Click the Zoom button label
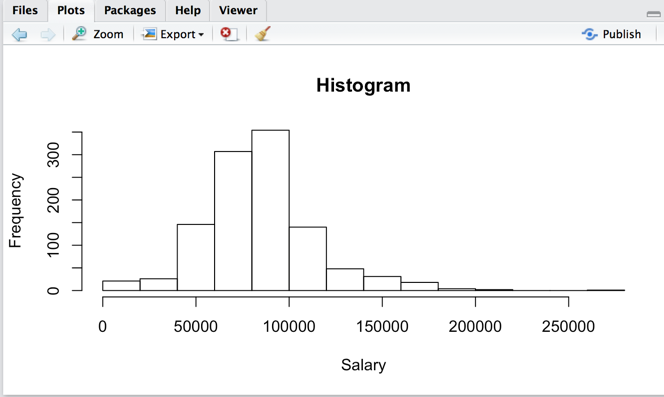Image resolution: width=664 pixels, height=397 pixels. pyautogui.click(x=108, y=34)
